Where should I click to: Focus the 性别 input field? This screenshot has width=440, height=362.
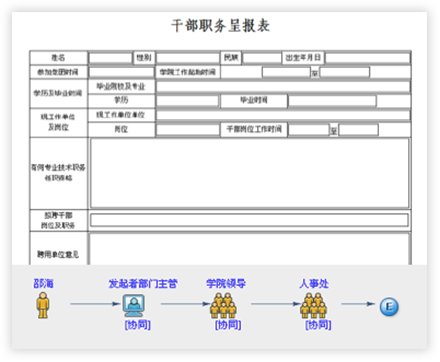[x=188, y=58]
